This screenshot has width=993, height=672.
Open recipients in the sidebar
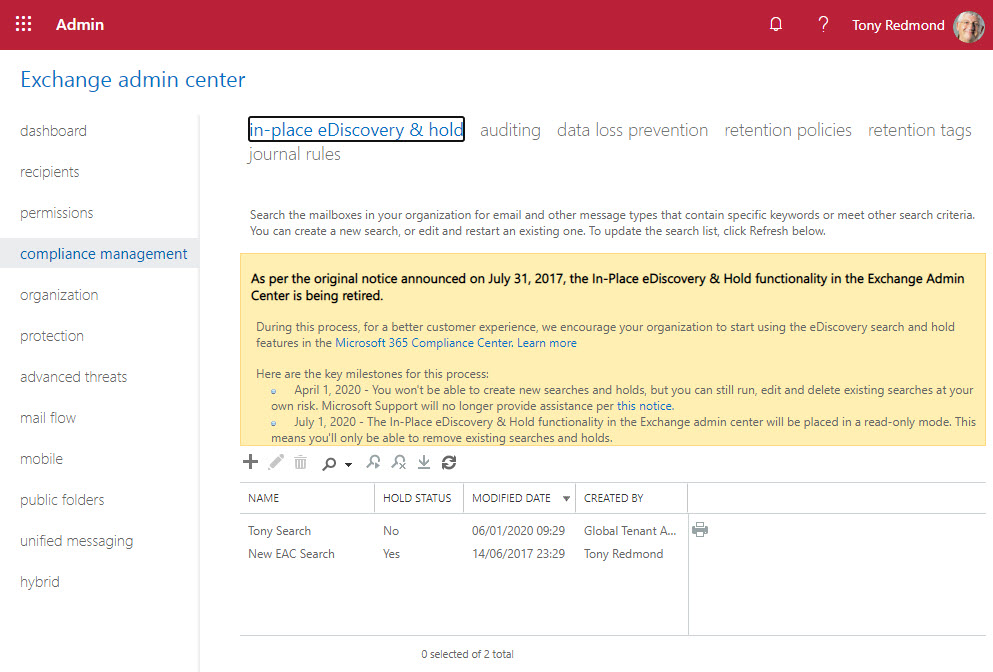(x=49, y=172)
